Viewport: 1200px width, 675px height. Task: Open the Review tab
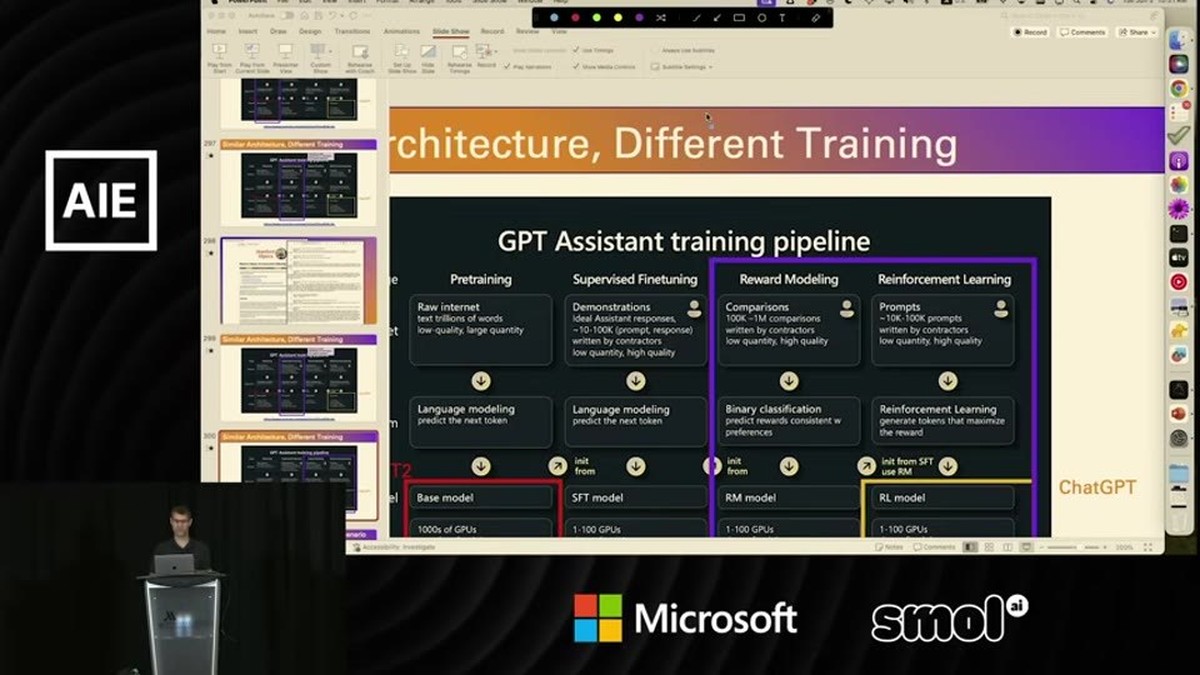(x=527, y=31)
